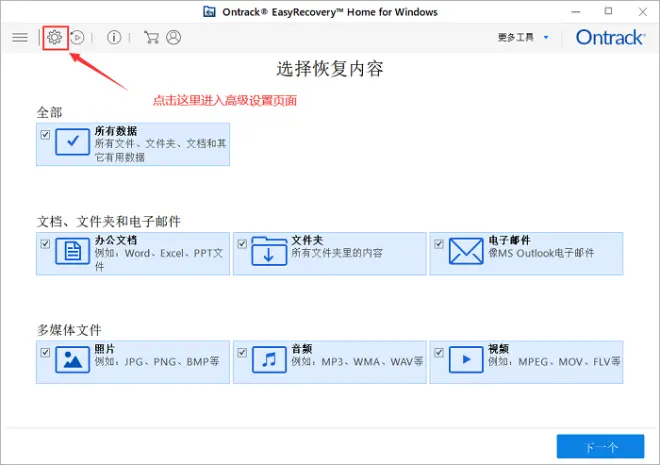Click the 办公文档 document icon
Image resolution: width=660 pixels, height=465 pixels.
click(x=72, y=251)
